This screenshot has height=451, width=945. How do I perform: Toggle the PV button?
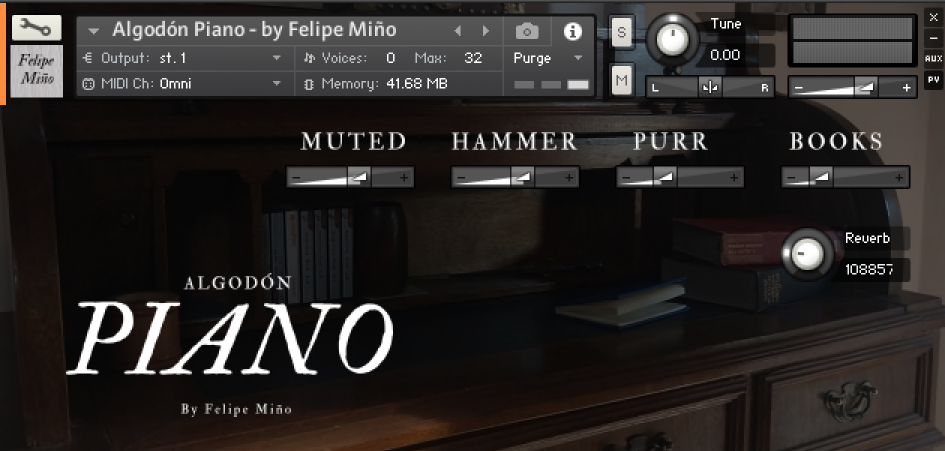934,79
